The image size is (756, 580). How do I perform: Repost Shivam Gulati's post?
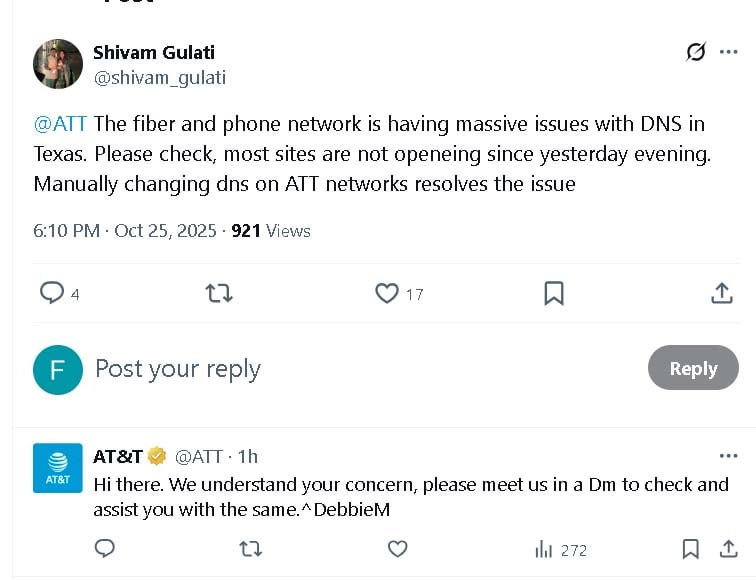[x=219, y=293]
